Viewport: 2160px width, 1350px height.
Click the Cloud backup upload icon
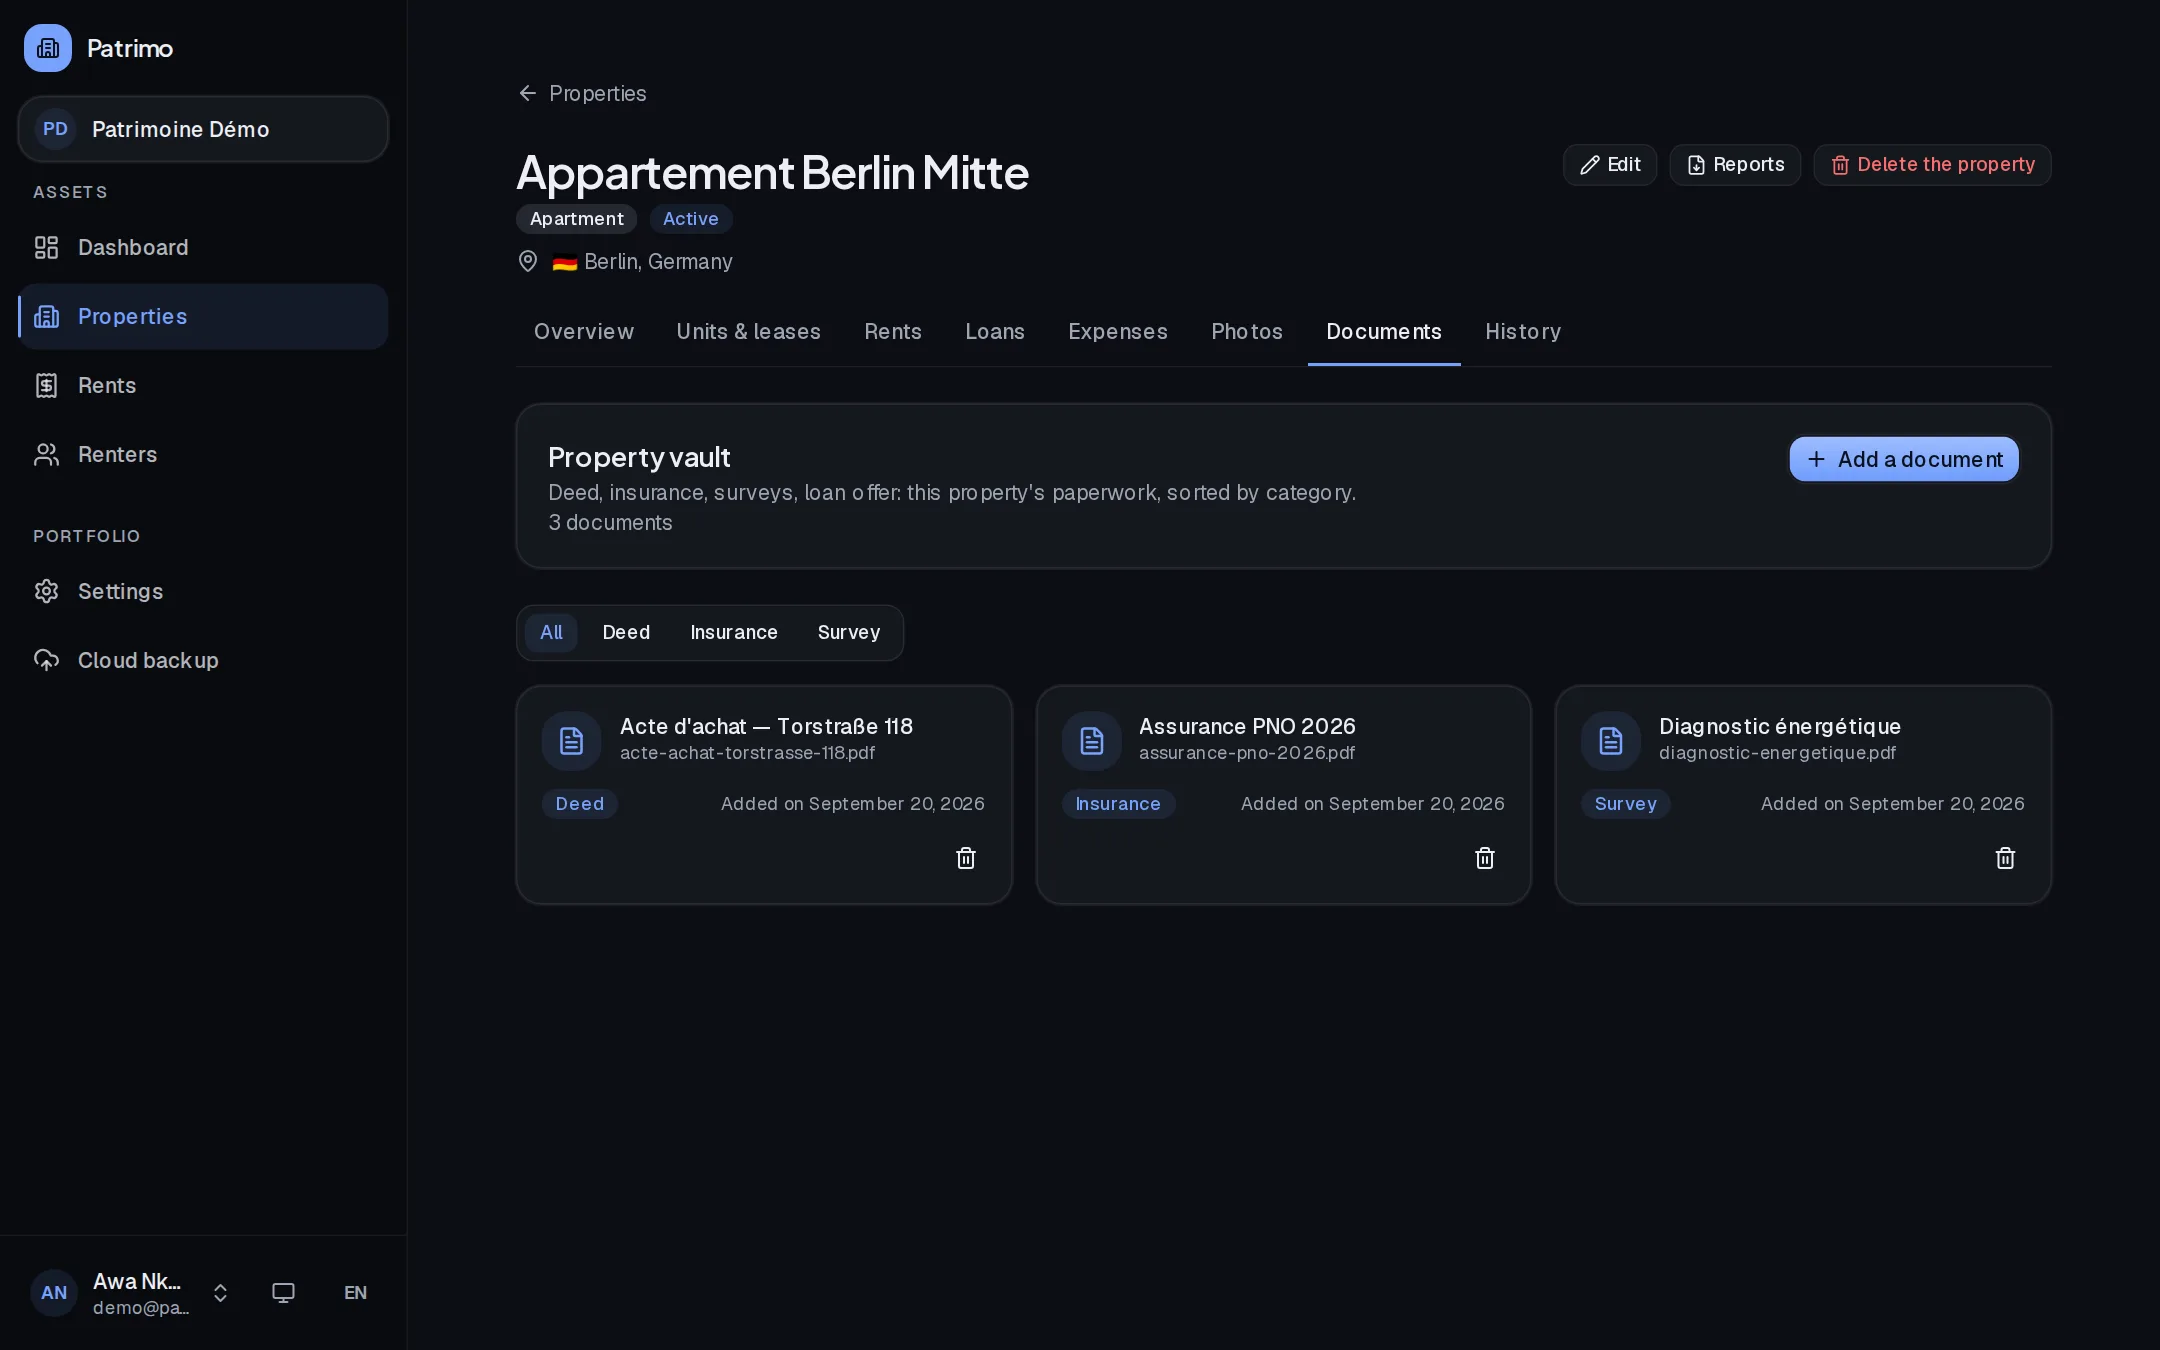tap(46, 660)
